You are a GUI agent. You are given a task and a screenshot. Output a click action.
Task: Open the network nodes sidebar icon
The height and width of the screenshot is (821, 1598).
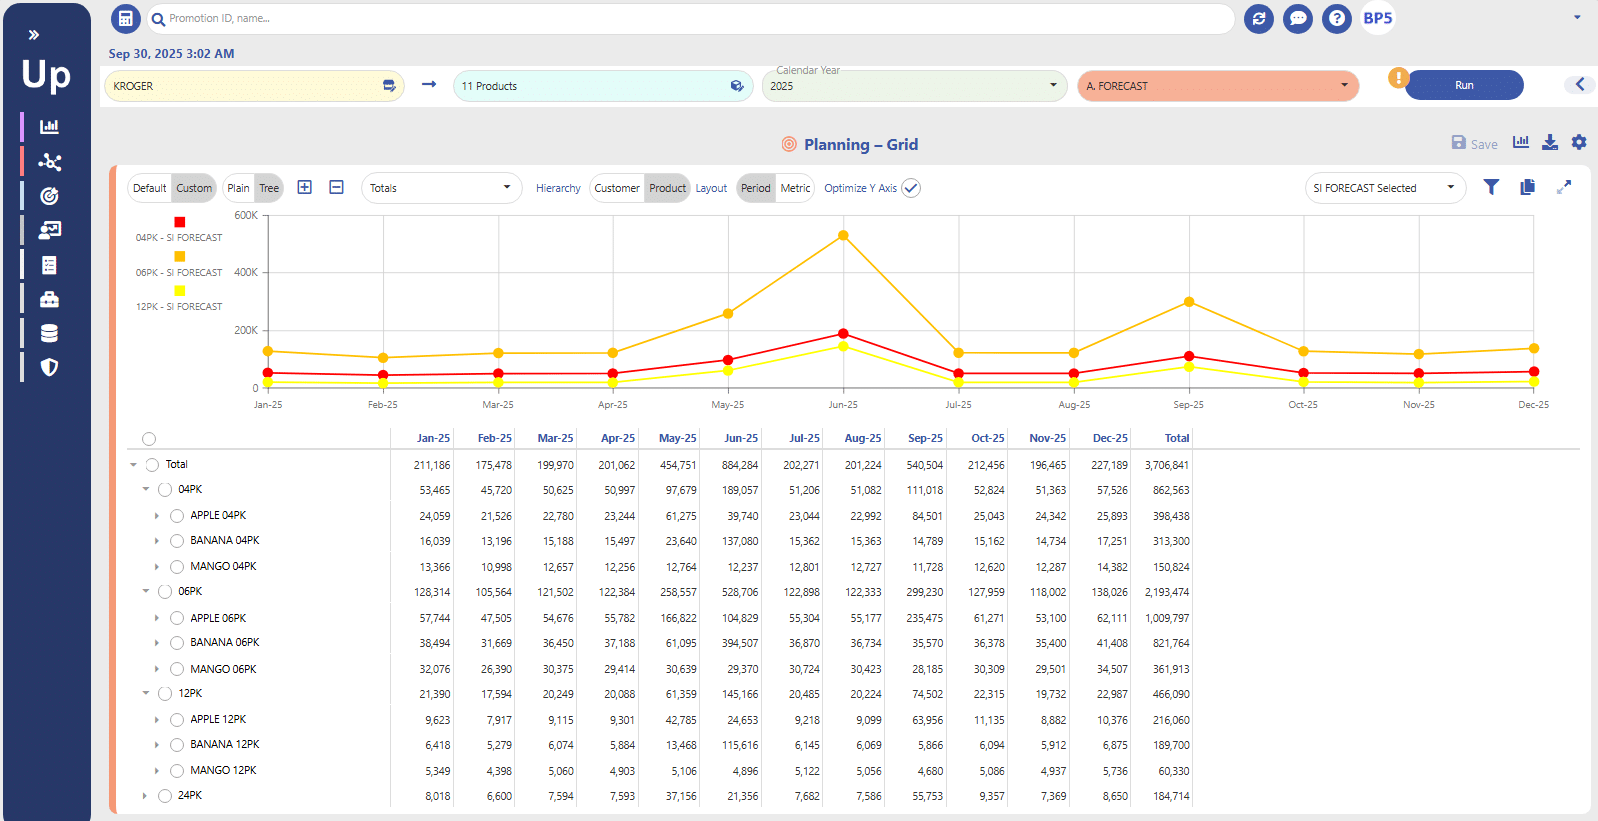pyautogui.click(x=49, y=162)
